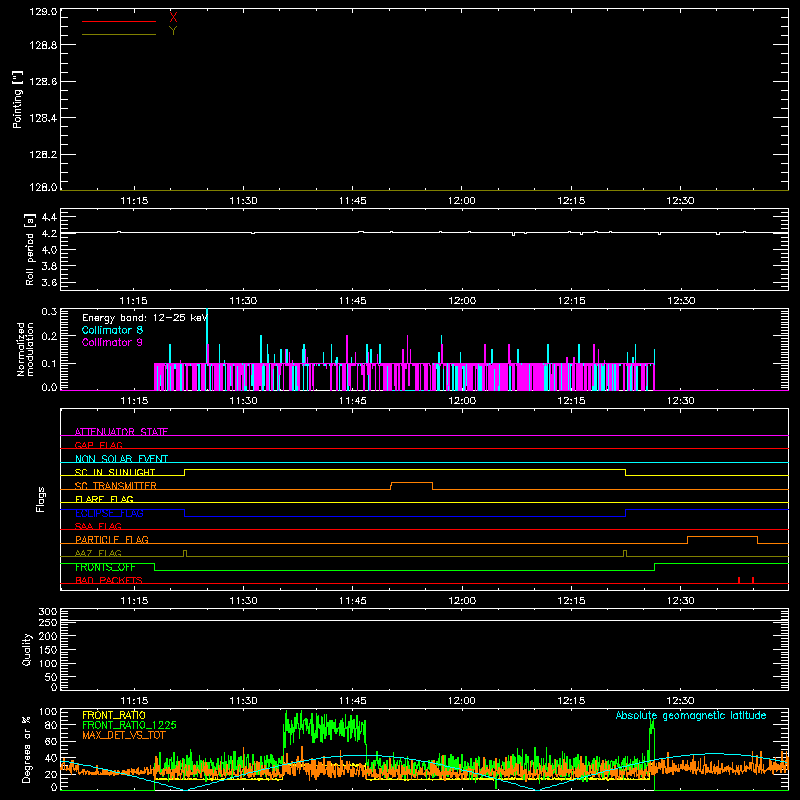The height and width of the screenshot is (800, 800).
Task: Click the FRONT_RATIO legend label
Action: 114,715
